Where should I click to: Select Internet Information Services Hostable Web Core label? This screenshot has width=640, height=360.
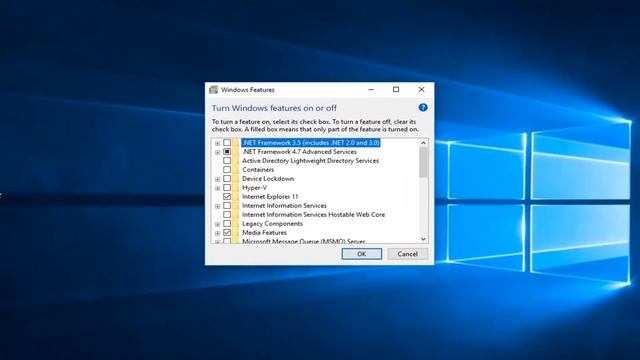(x=313, y=215)
